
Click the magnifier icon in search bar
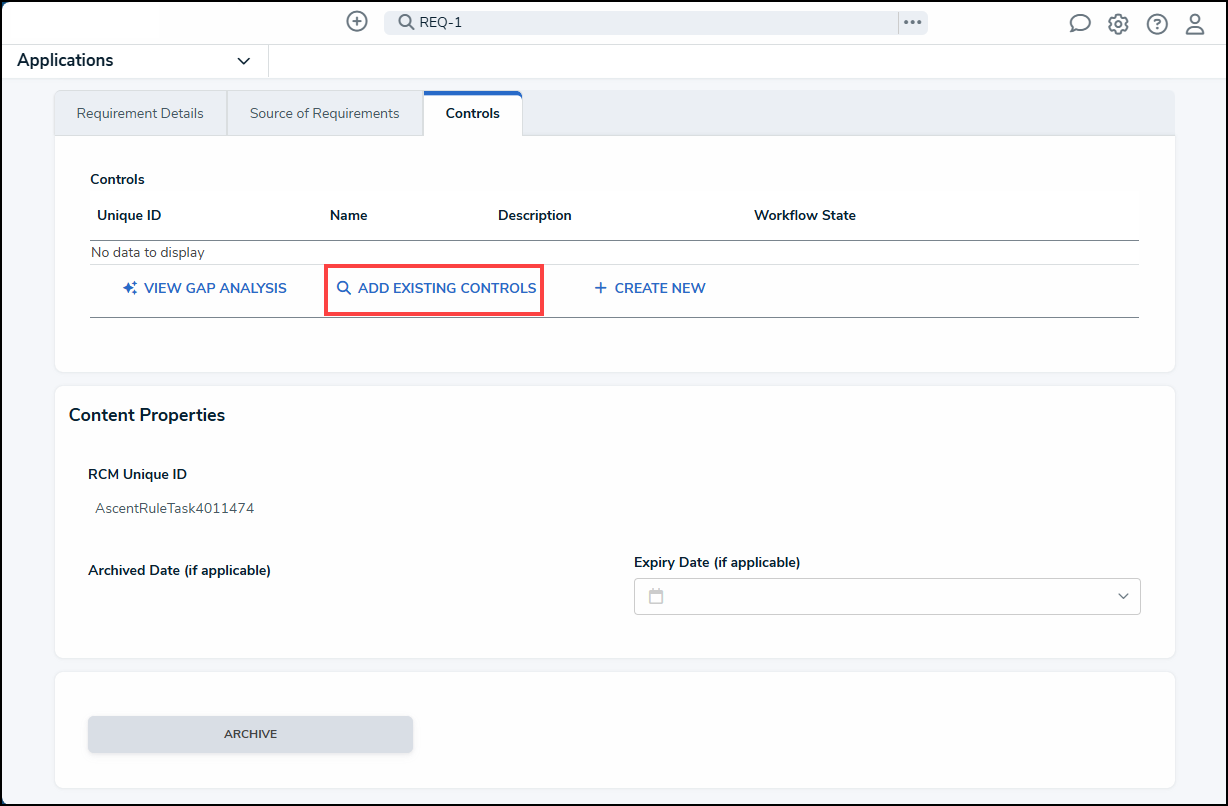tap(406, 22)
